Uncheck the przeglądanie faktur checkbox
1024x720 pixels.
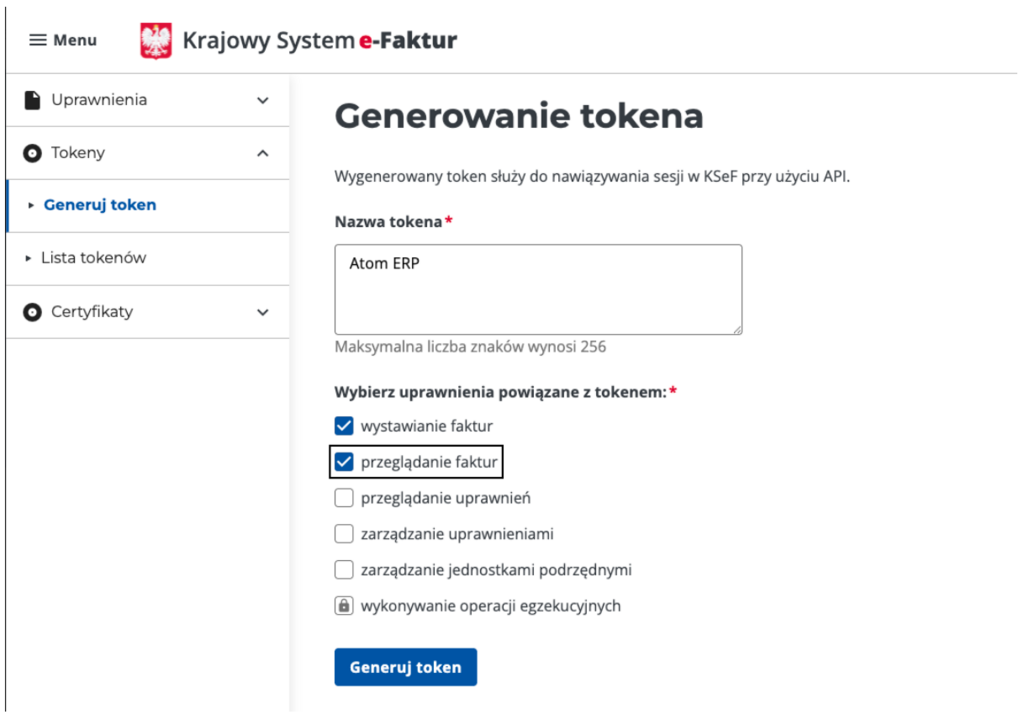(x=344, y=462)
